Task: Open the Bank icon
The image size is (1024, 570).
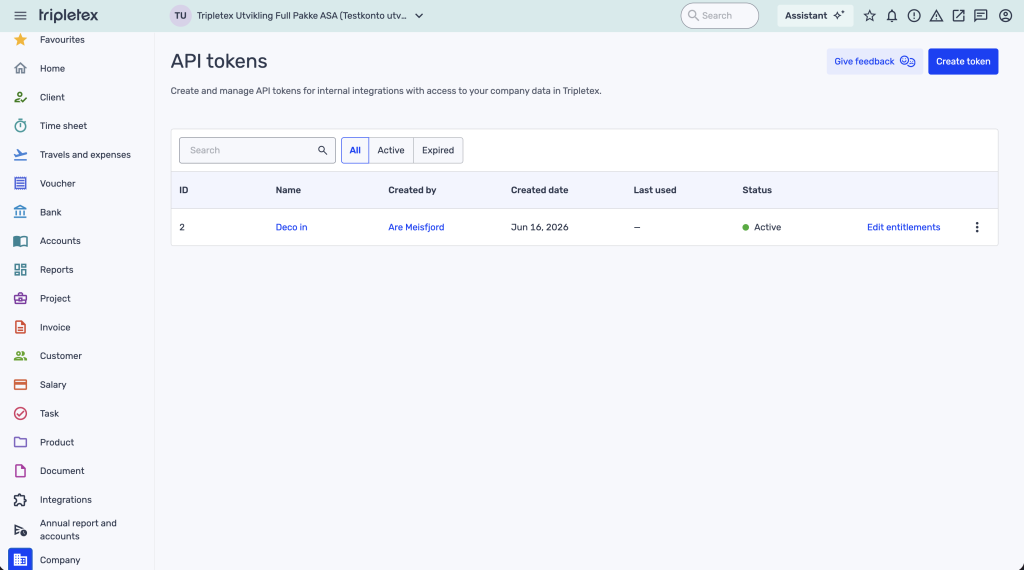Action: point(20,212)
